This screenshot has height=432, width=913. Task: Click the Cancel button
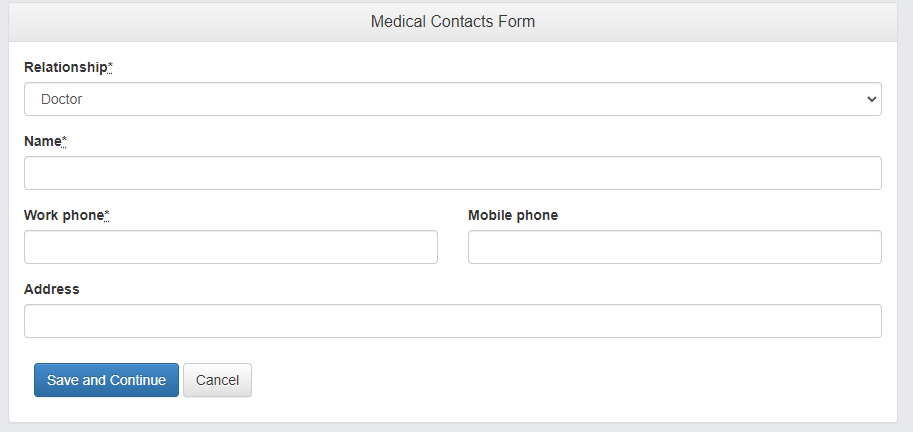217,380
